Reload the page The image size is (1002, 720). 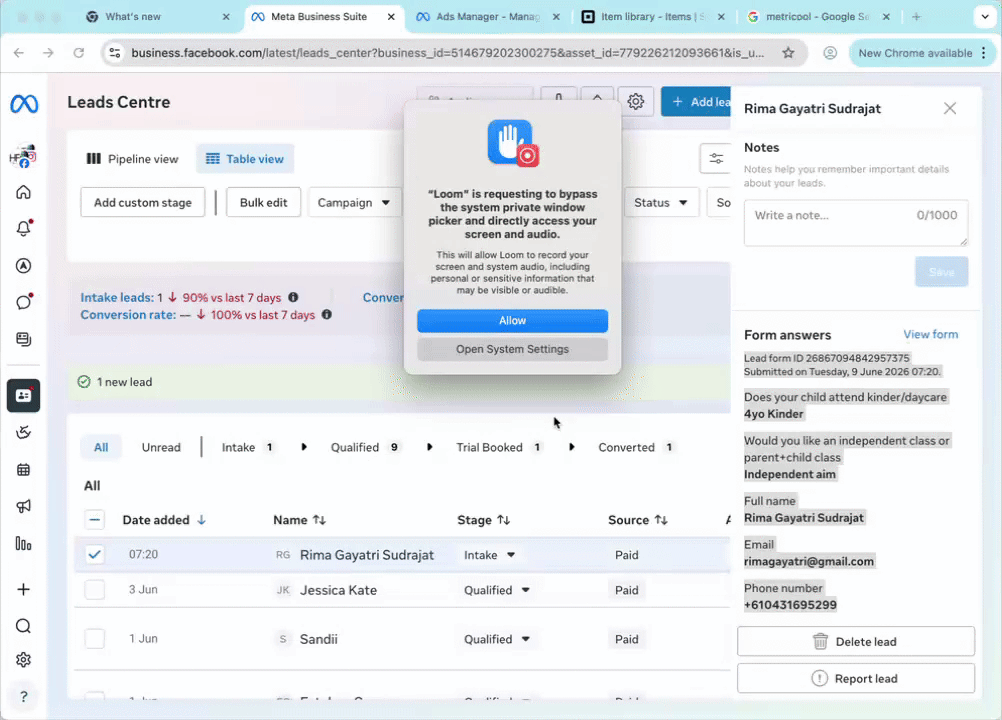click(79, 53)
